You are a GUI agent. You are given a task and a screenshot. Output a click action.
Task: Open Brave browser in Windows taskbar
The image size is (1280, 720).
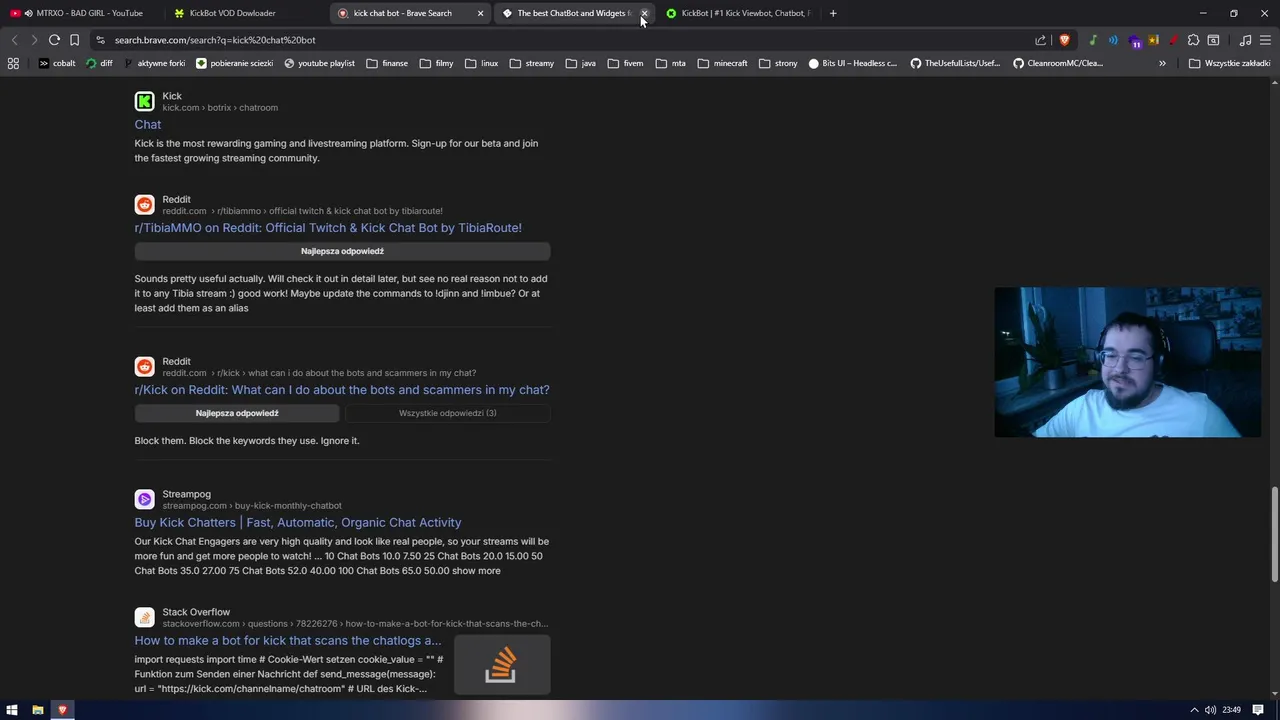62,710
